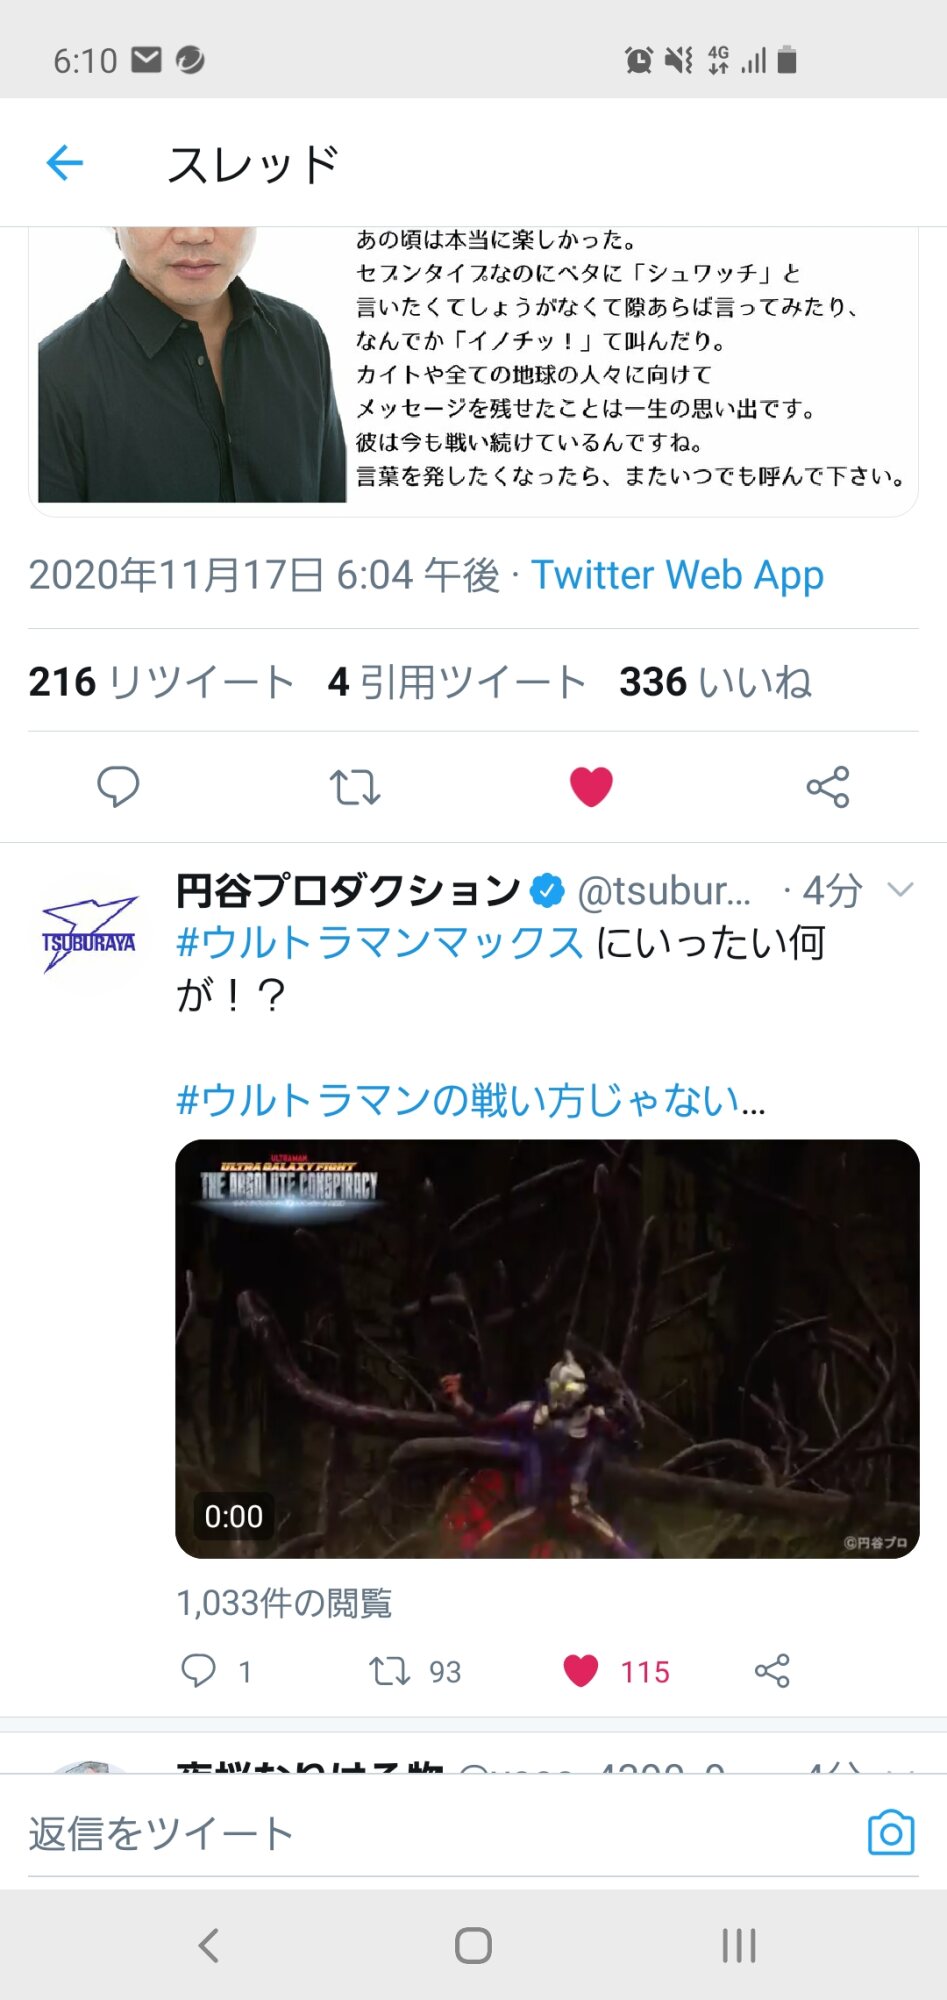Tap reply bubble under main tweet

(118, 787)
